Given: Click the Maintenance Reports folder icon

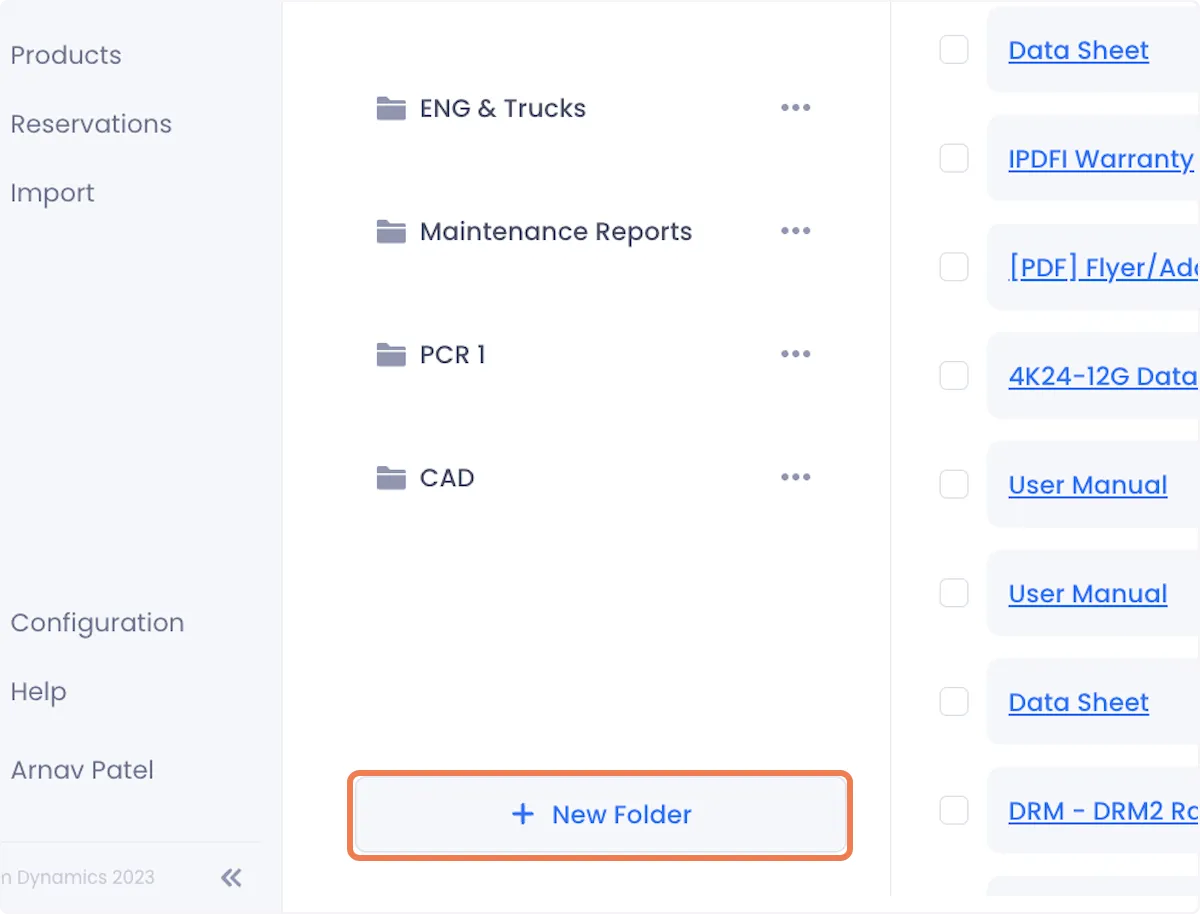Looking at the screenshot, I should (x=391, y=231).
